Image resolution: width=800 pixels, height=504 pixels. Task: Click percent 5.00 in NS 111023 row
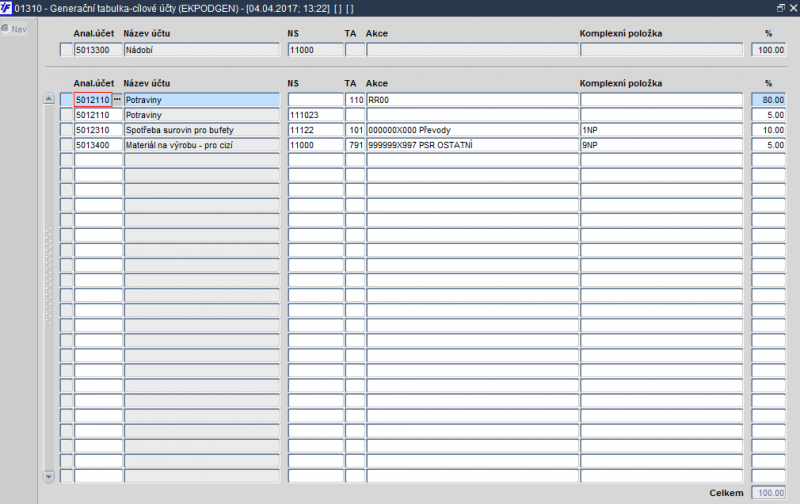768,115
